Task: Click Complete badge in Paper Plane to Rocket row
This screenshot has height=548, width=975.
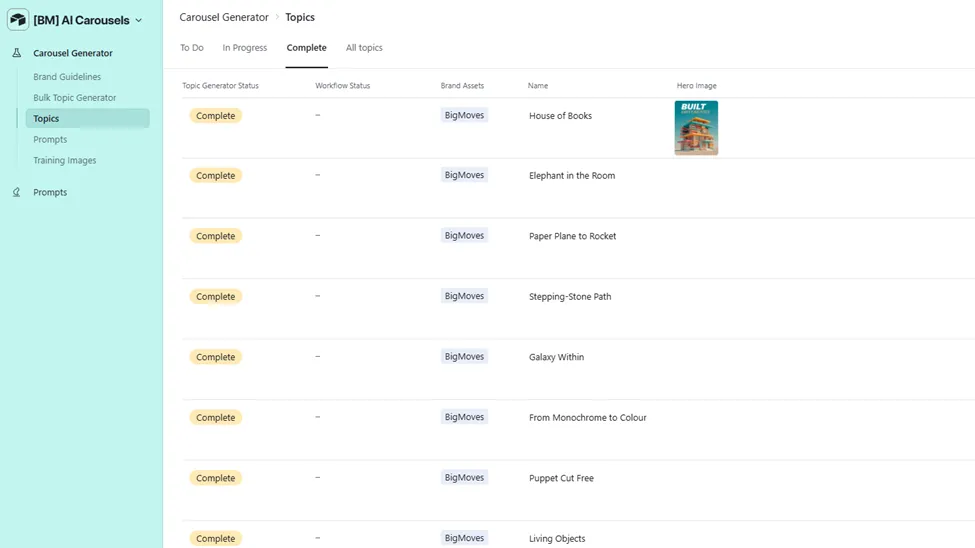Action: point(216,236)
